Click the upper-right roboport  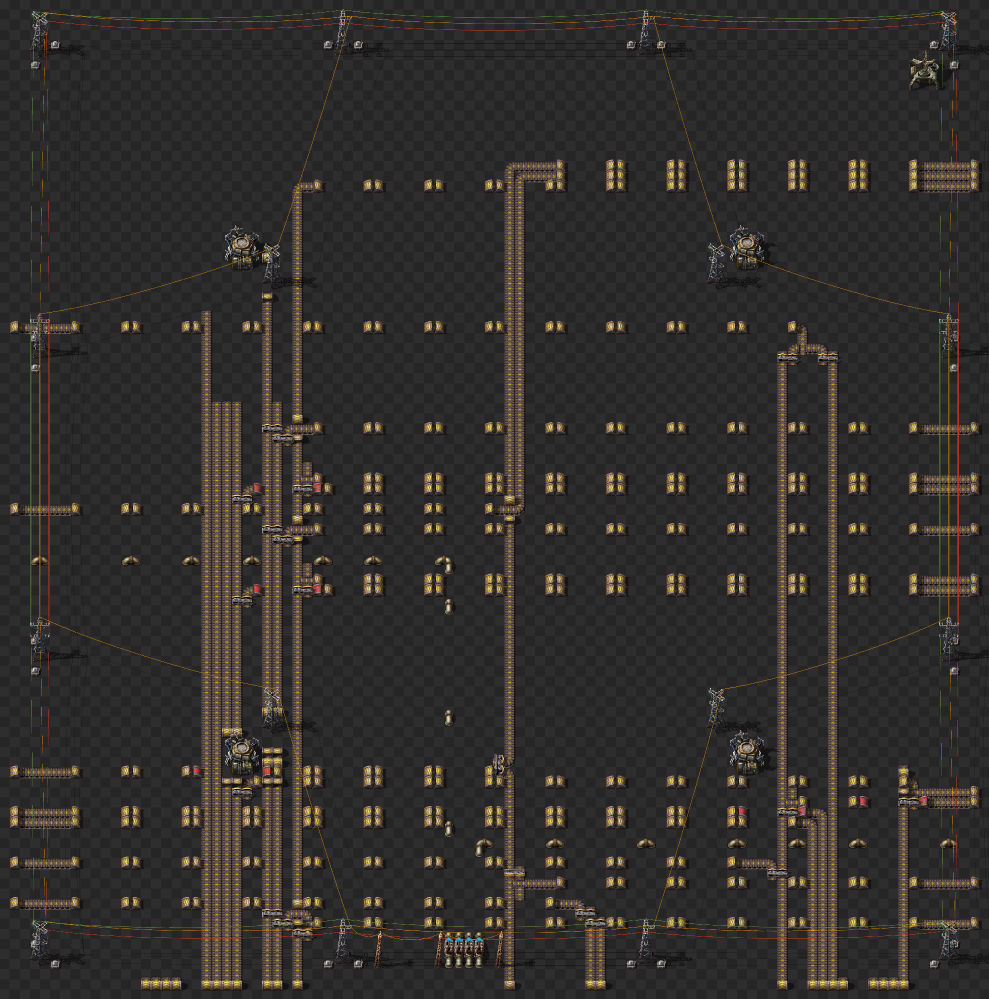point(745,247)
